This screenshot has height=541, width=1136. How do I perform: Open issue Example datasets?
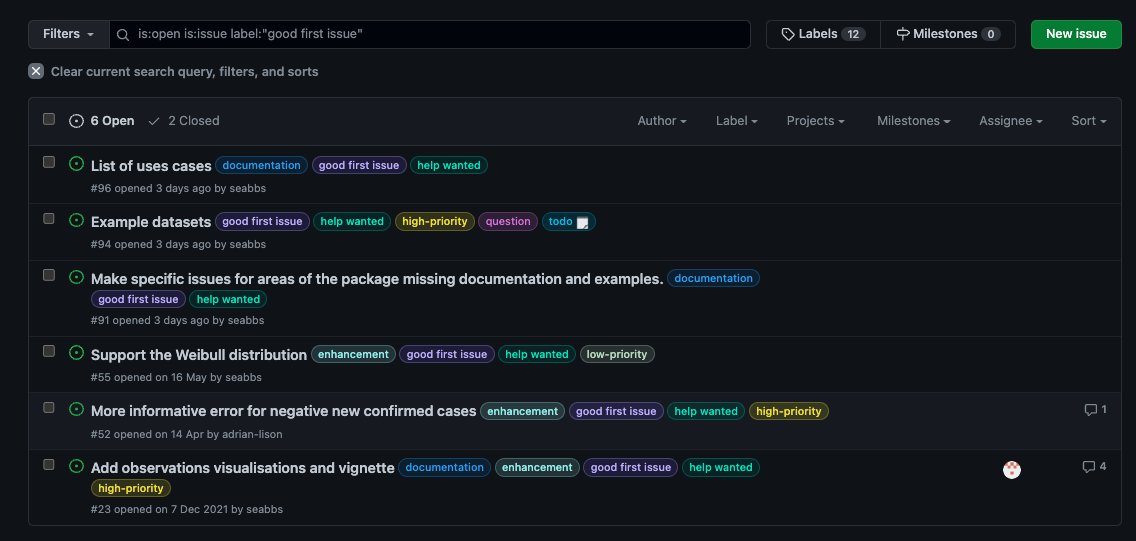click(x=151, y=222)
